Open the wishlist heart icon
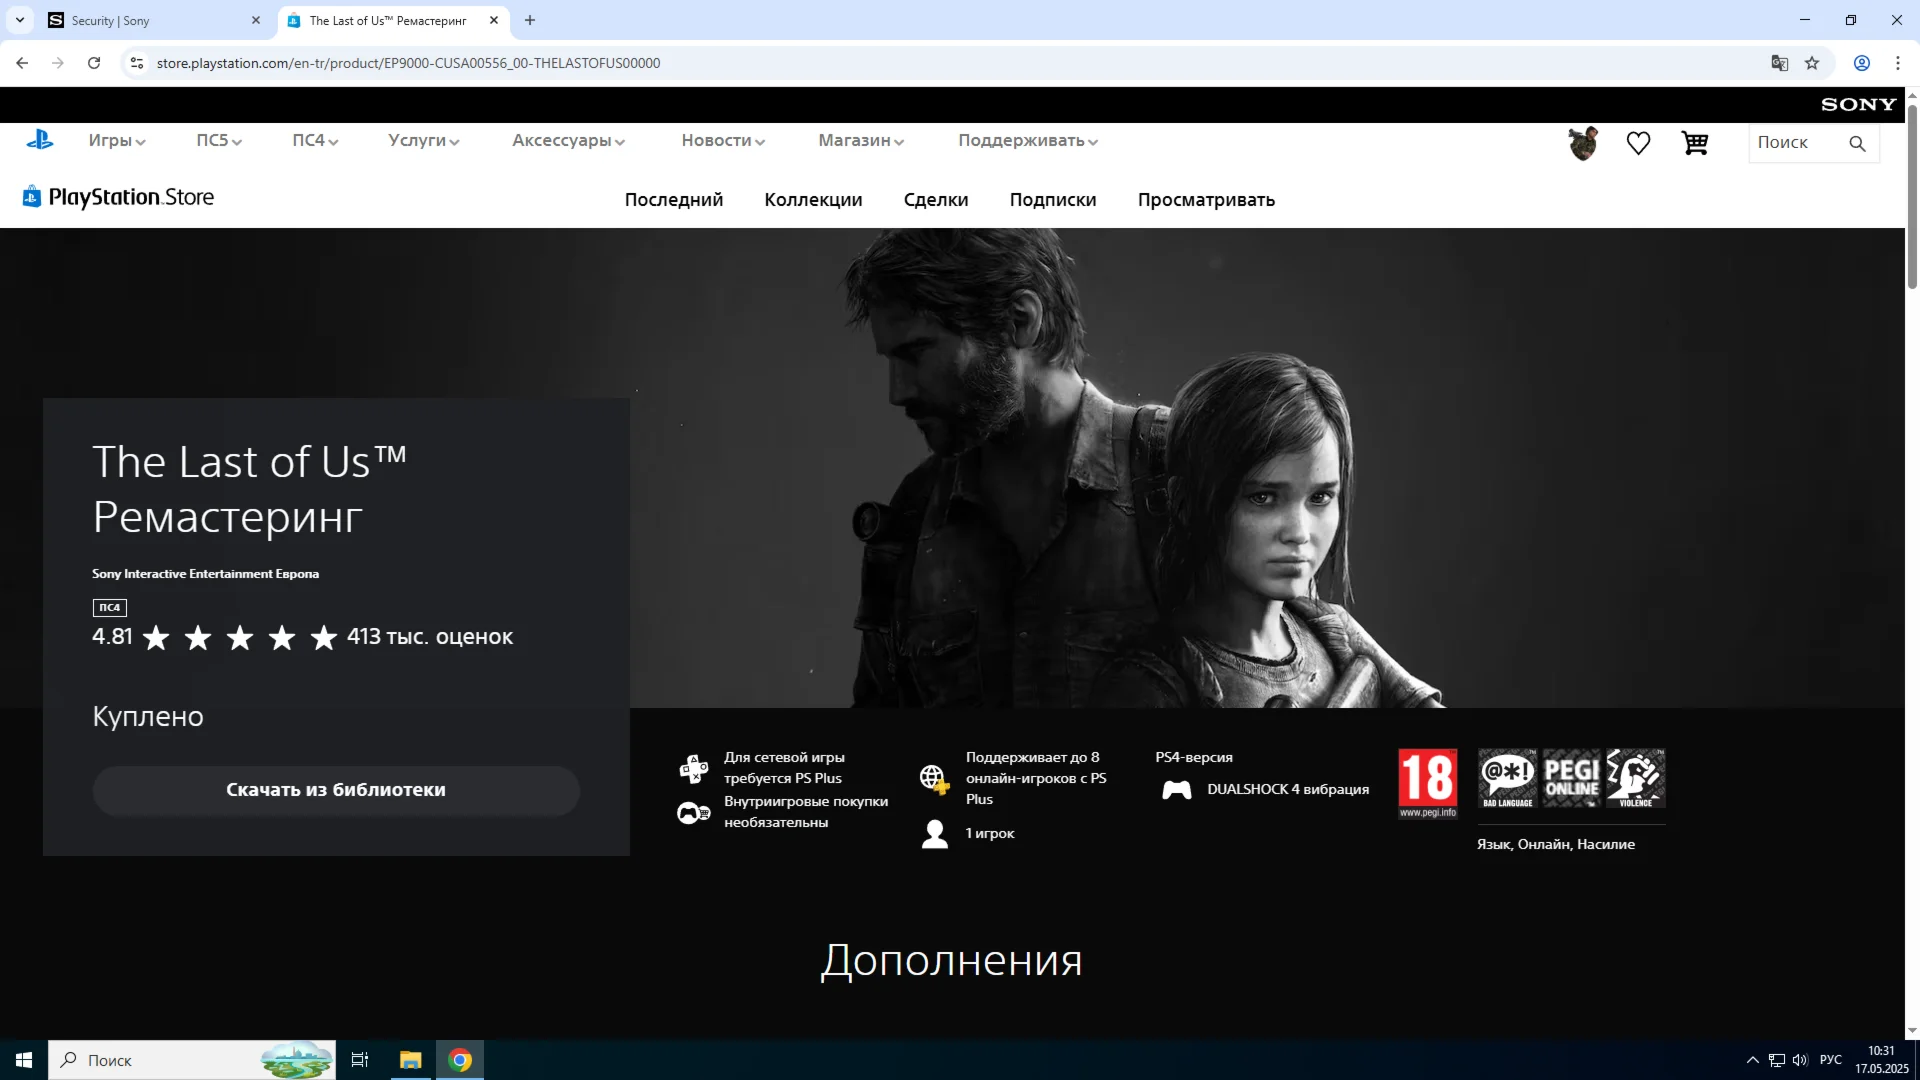The image size is (1920, 1080). tap(1638, 143)
